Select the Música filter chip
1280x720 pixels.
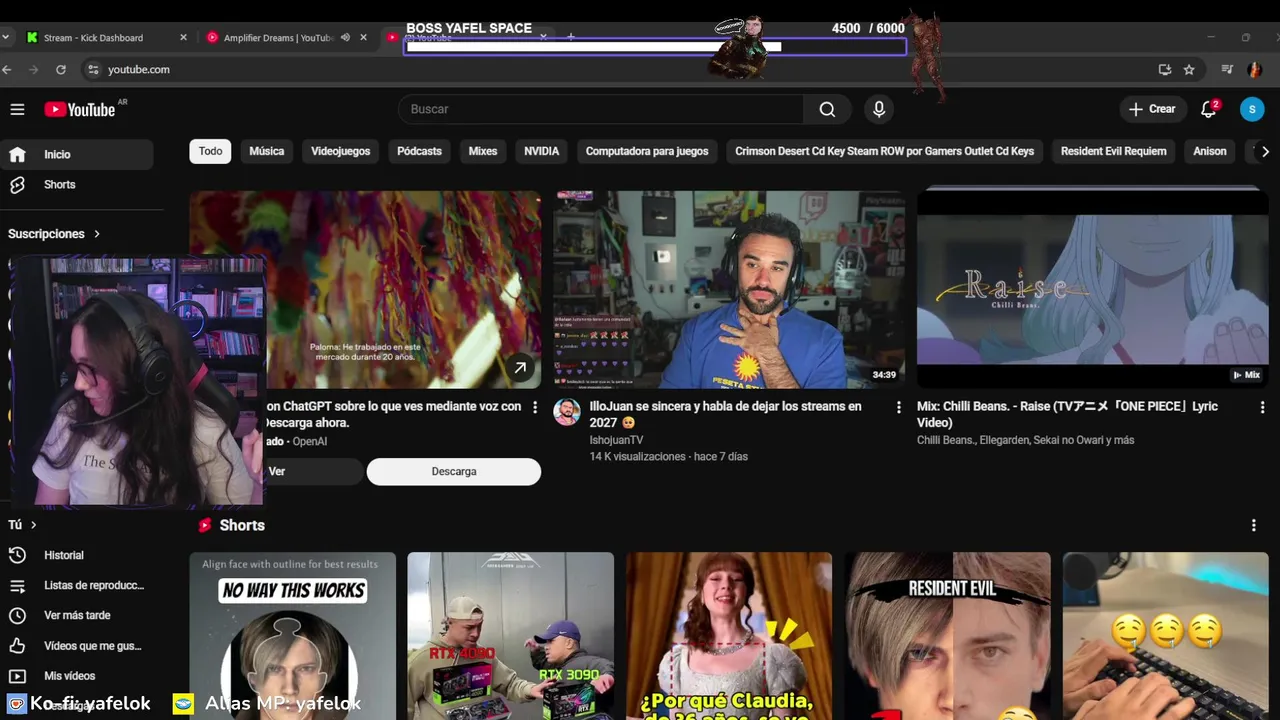pyautogui.click(x=267, y=151)
